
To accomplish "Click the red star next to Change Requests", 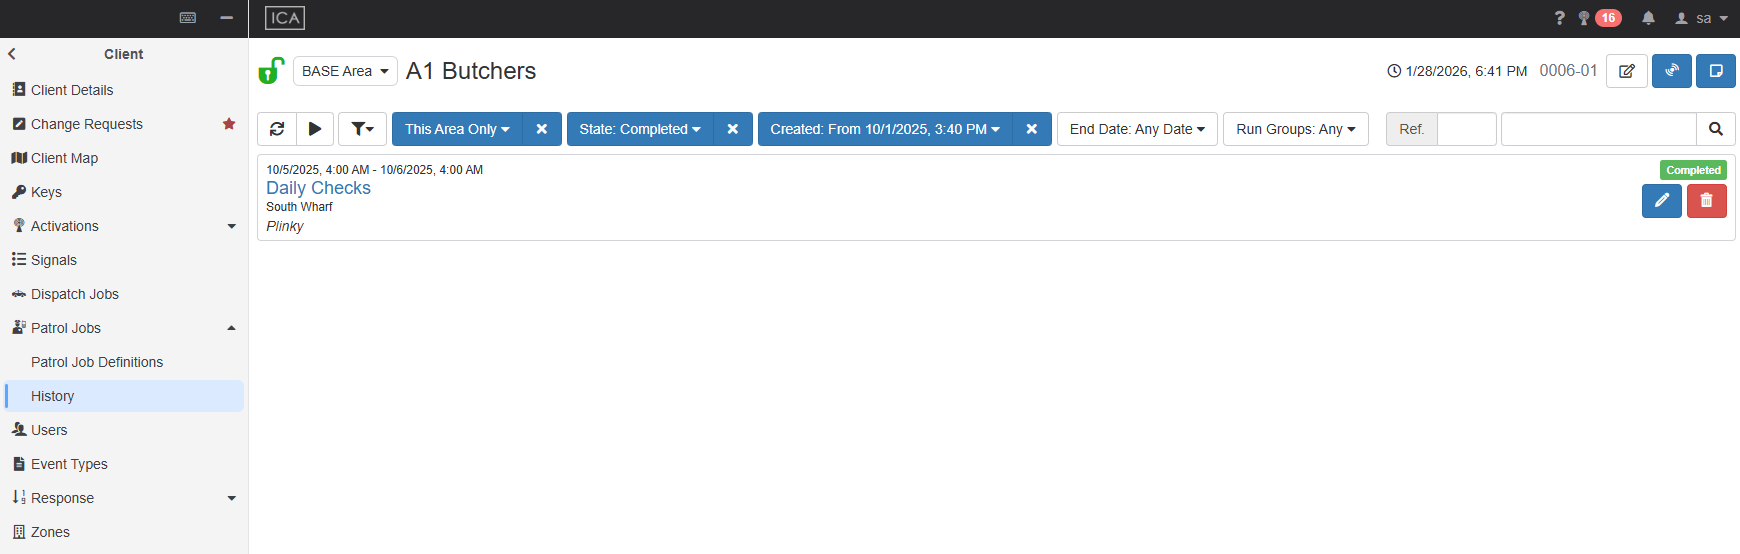I will pyautogui.click(x=229, y=124).
